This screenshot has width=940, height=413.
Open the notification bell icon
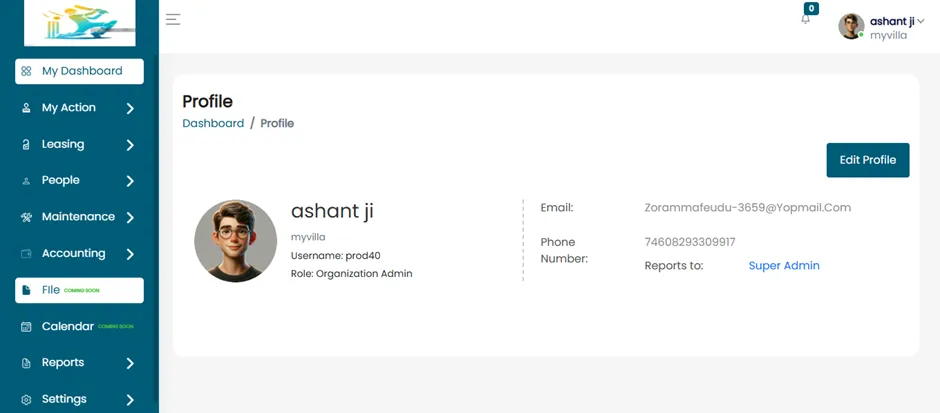[x=805, y=19]
